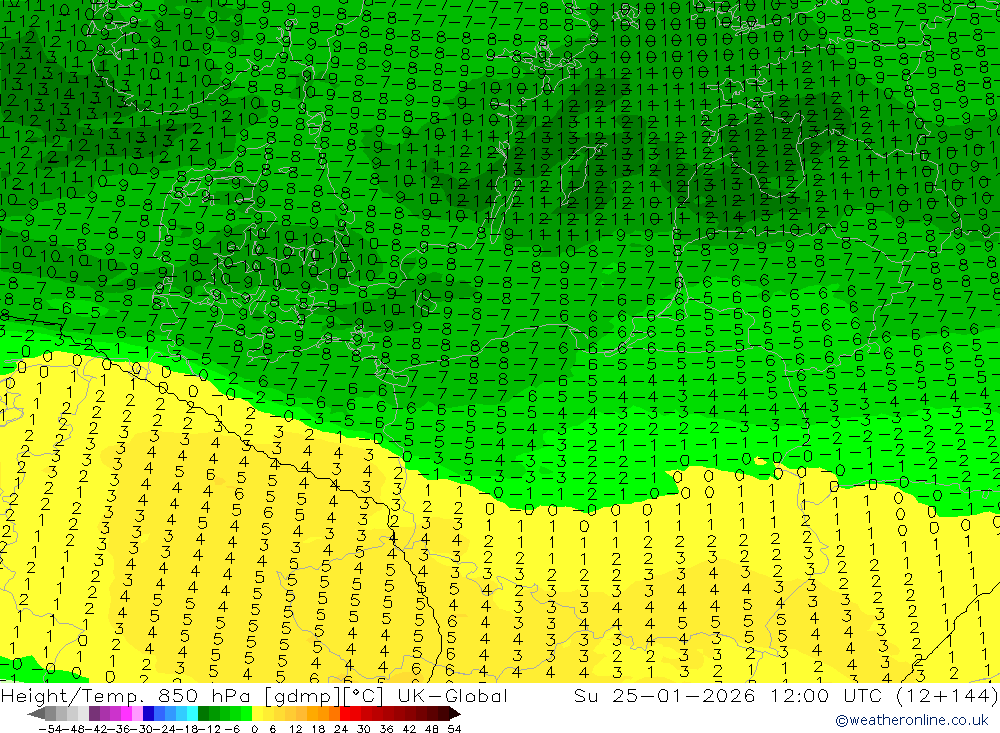Select the 'UK-Global' model name text

tap(452, 695)
